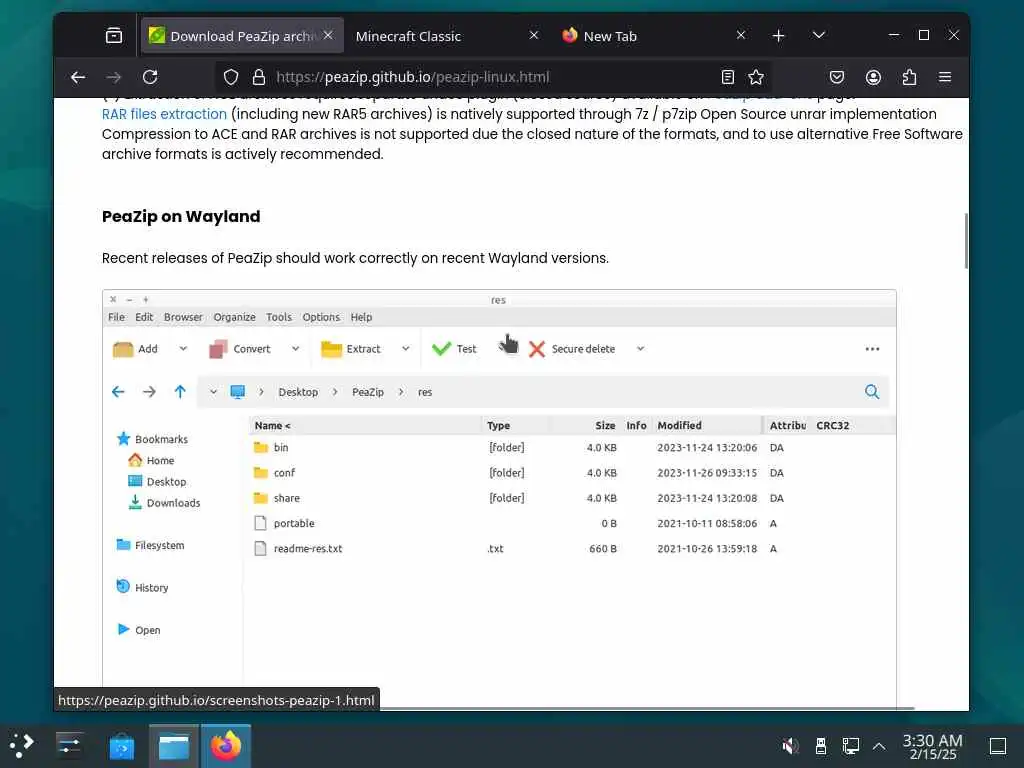This screenshot has width=1024, height=768.
Task: Bookmark this page with the star
Action: point(756,77)
